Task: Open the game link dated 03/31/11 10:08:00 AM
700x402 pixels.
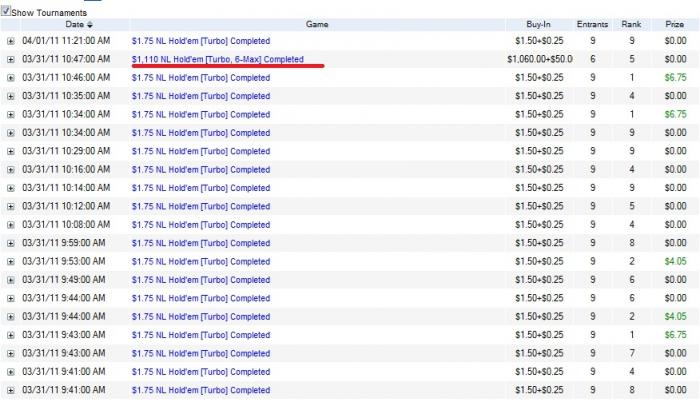Action: (201, 225)
